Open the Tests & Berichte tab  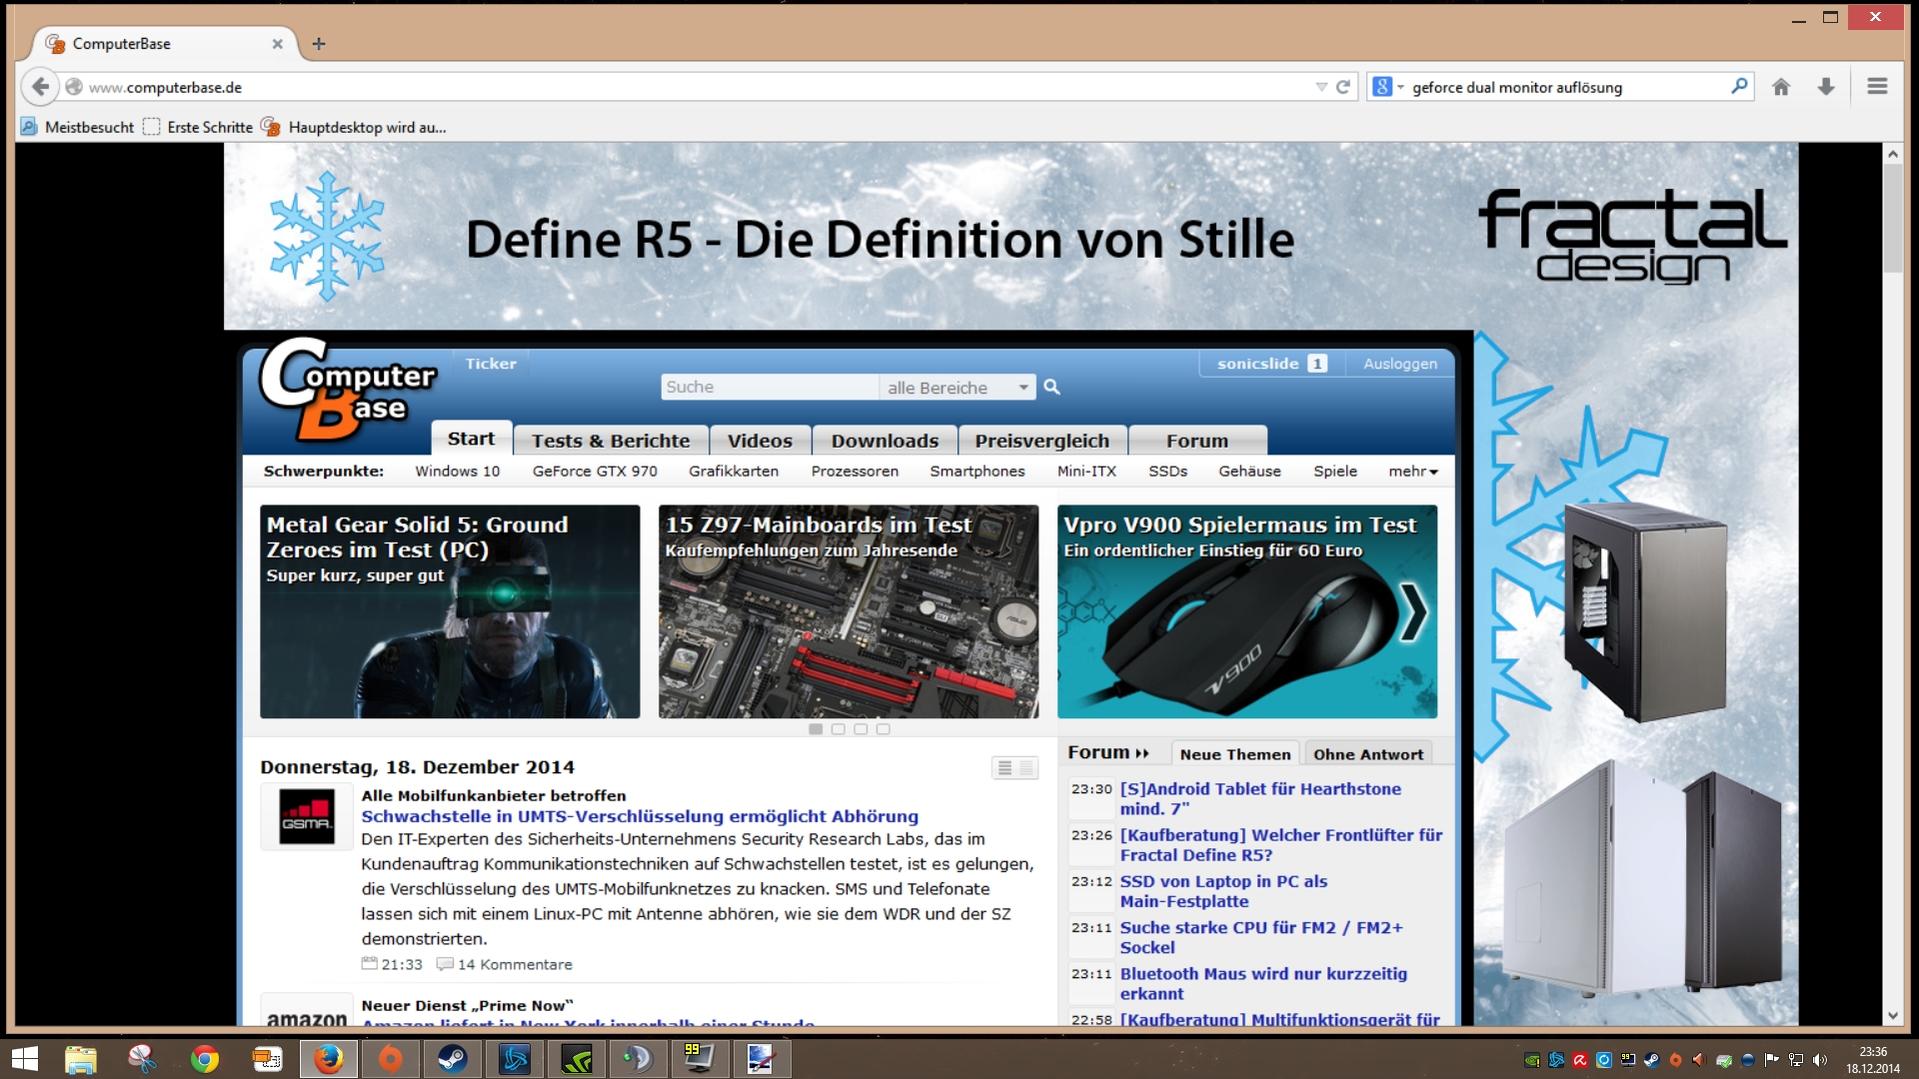click(611, 441)
